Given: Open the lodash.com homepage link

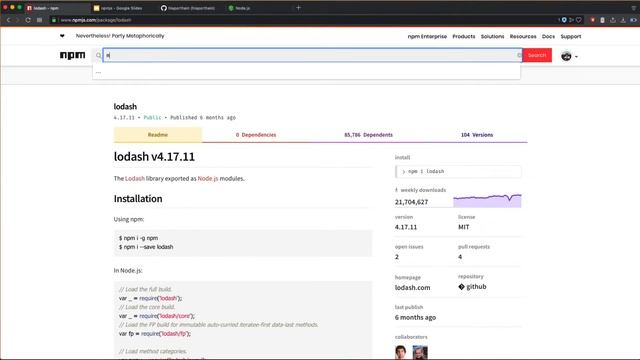Looking at the screenshot, I should tap(412, 287).
